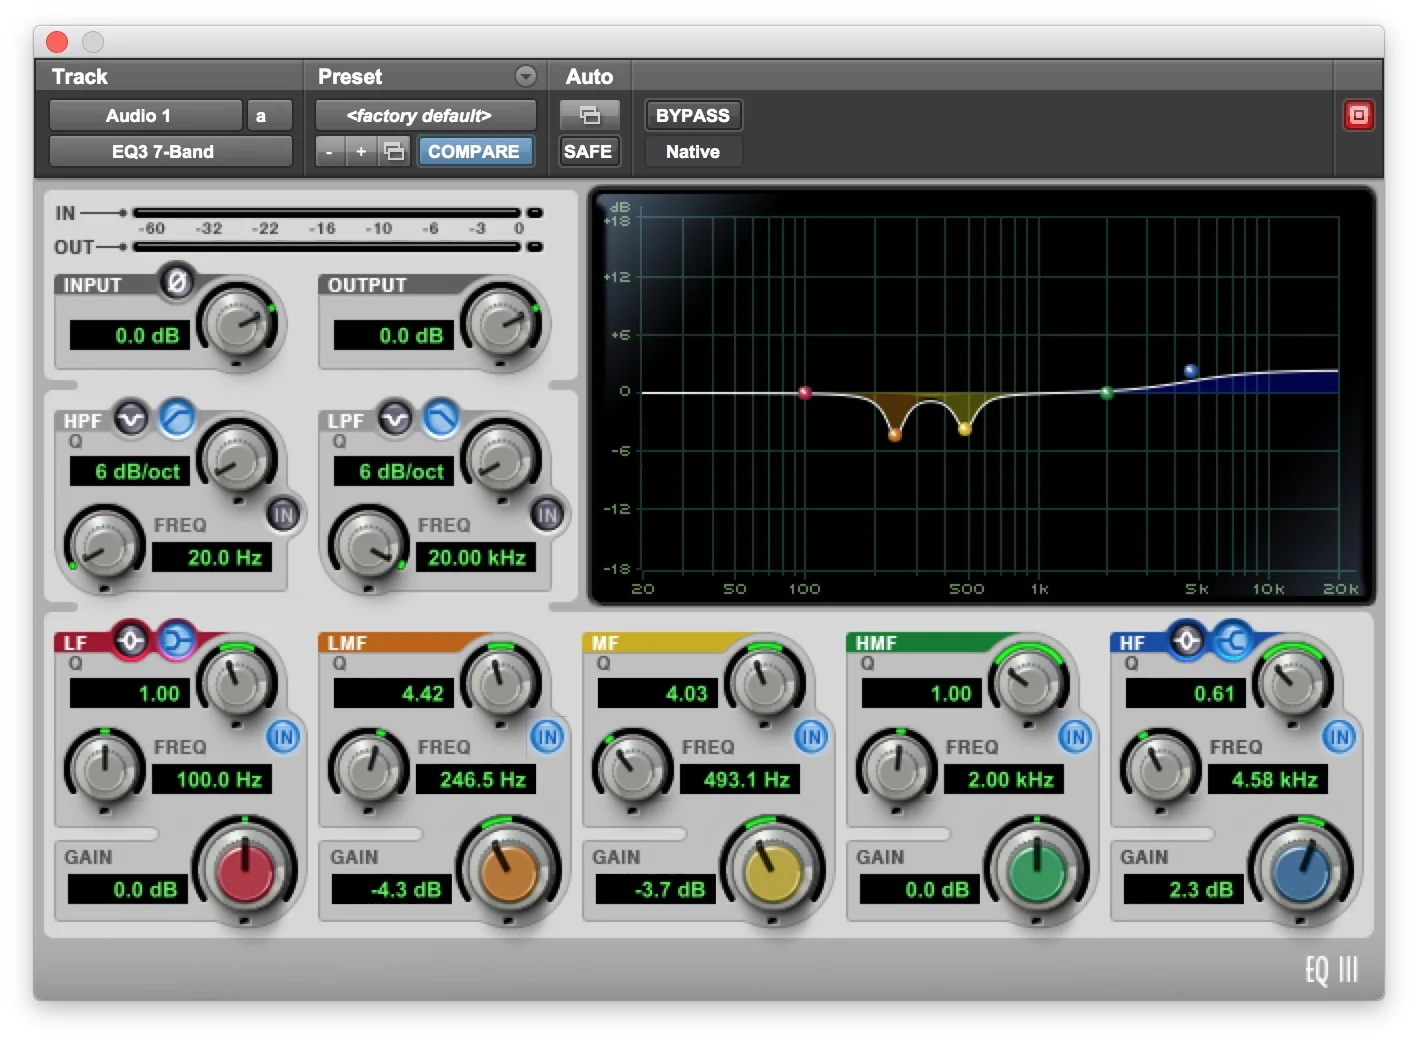Open the factory default preset selector
1418x1042 pixels.
click(x=425, y=115)
